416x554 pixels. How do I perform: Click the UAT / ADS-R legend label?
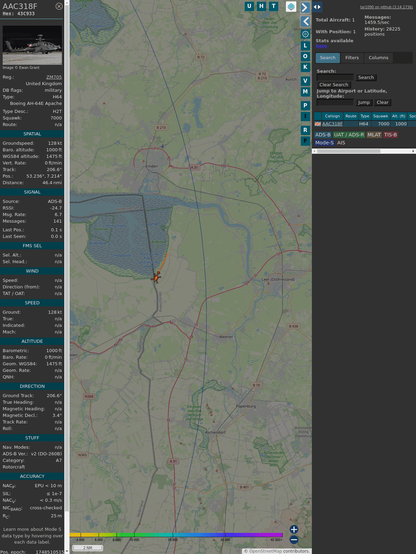[x=349, y=135]
